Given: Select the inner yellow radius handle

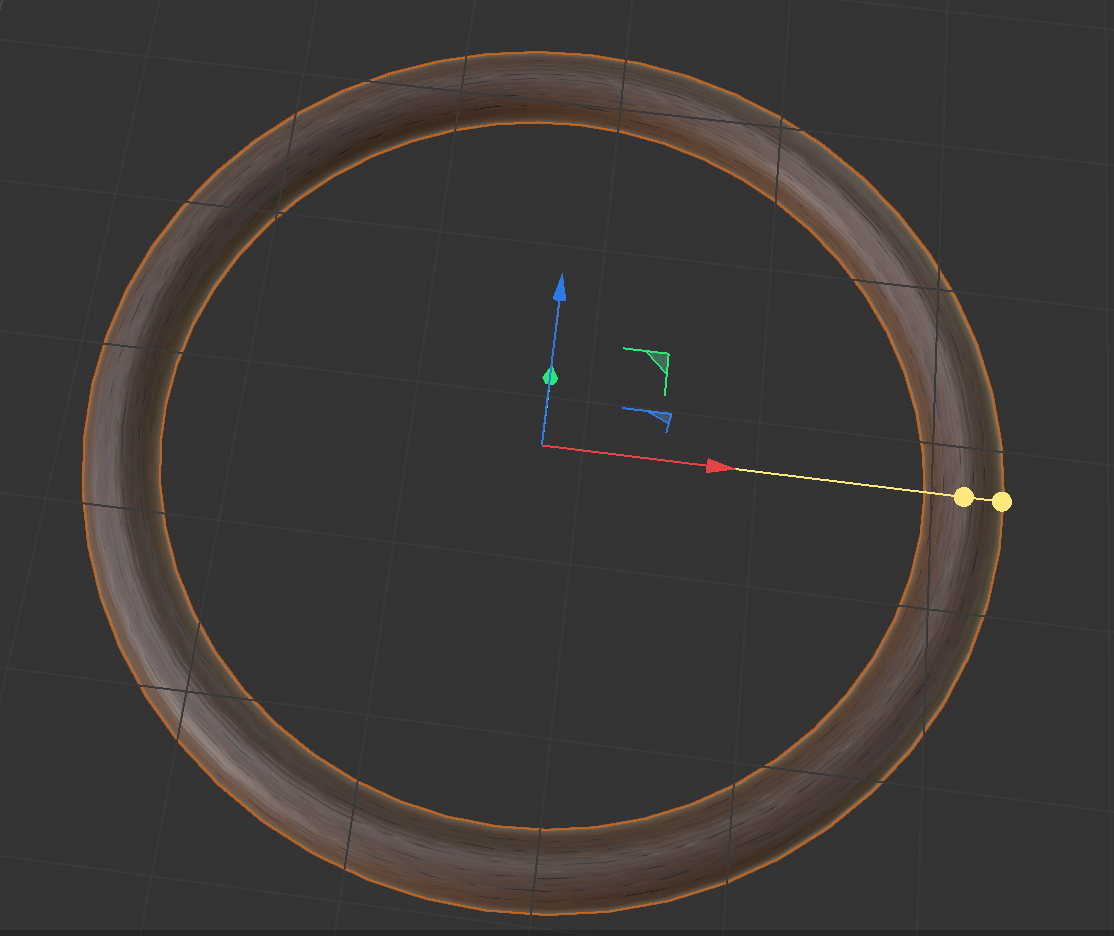Looking at the screenshot, I should (963, 497).
